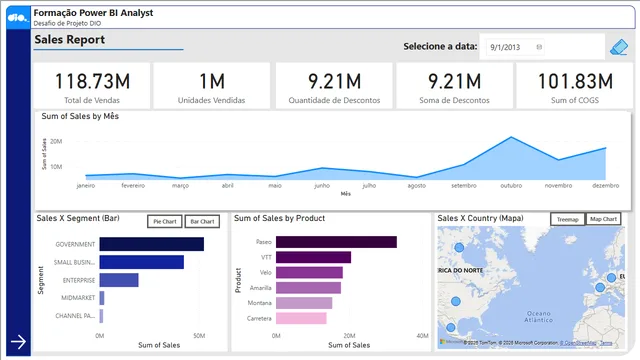Screen dimensions: 640x360
Task: Open the calendar picker icon in date field
Action: click(539, 47)
